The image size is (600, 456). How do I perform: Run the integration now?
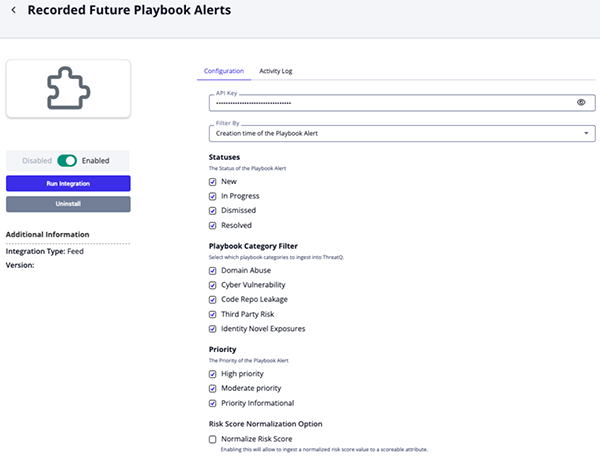click(68, 184)
